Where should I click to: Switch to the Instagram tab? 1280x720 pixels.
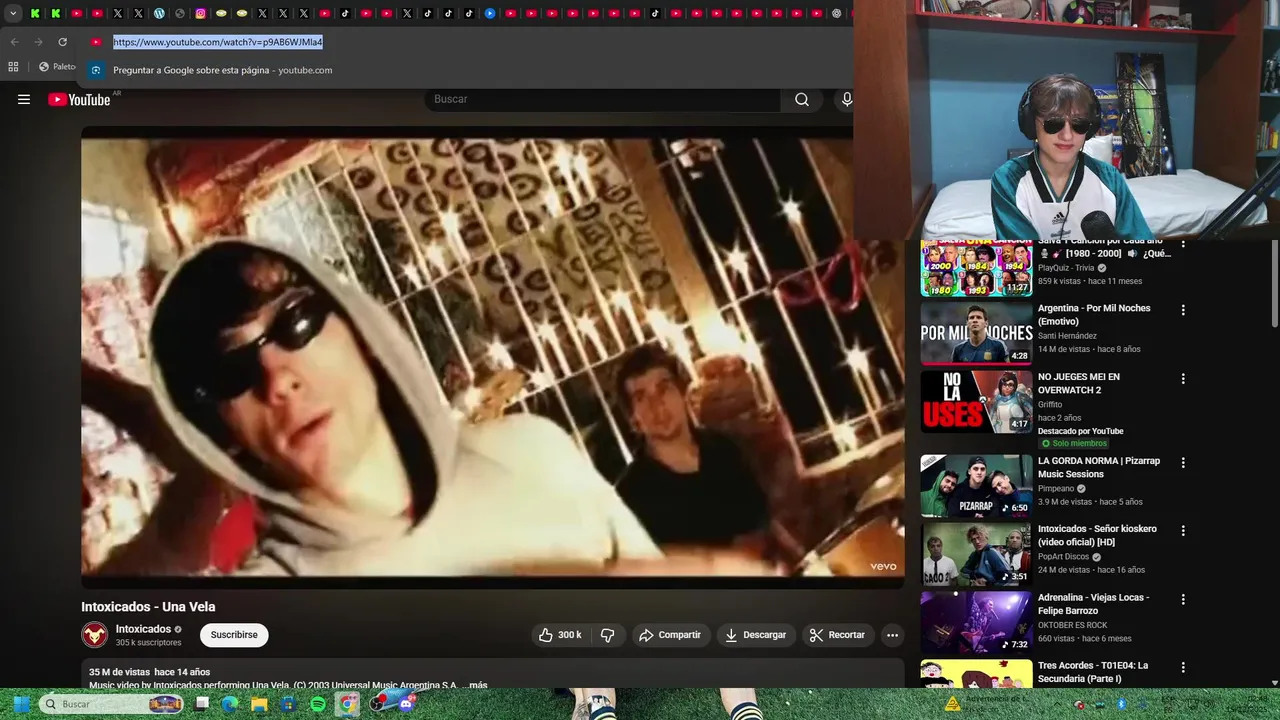[x=200, y=13]
